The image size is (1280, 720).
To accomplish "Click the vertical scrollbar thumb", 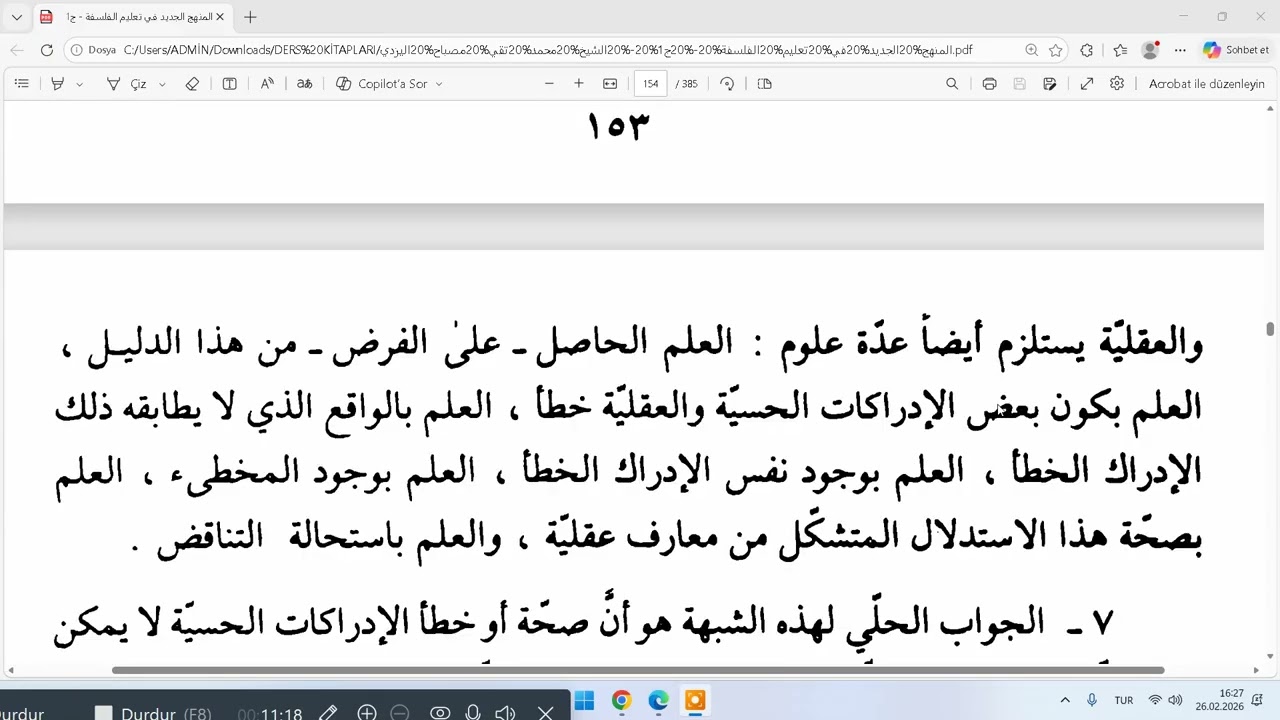I will point(1270,329).
